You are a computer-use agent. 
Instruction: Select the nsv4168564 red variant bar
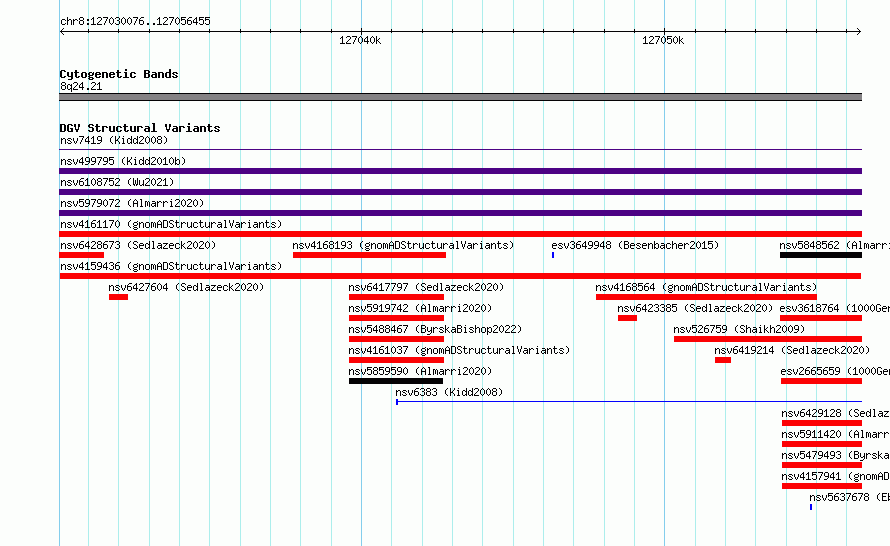click(706, 297)
